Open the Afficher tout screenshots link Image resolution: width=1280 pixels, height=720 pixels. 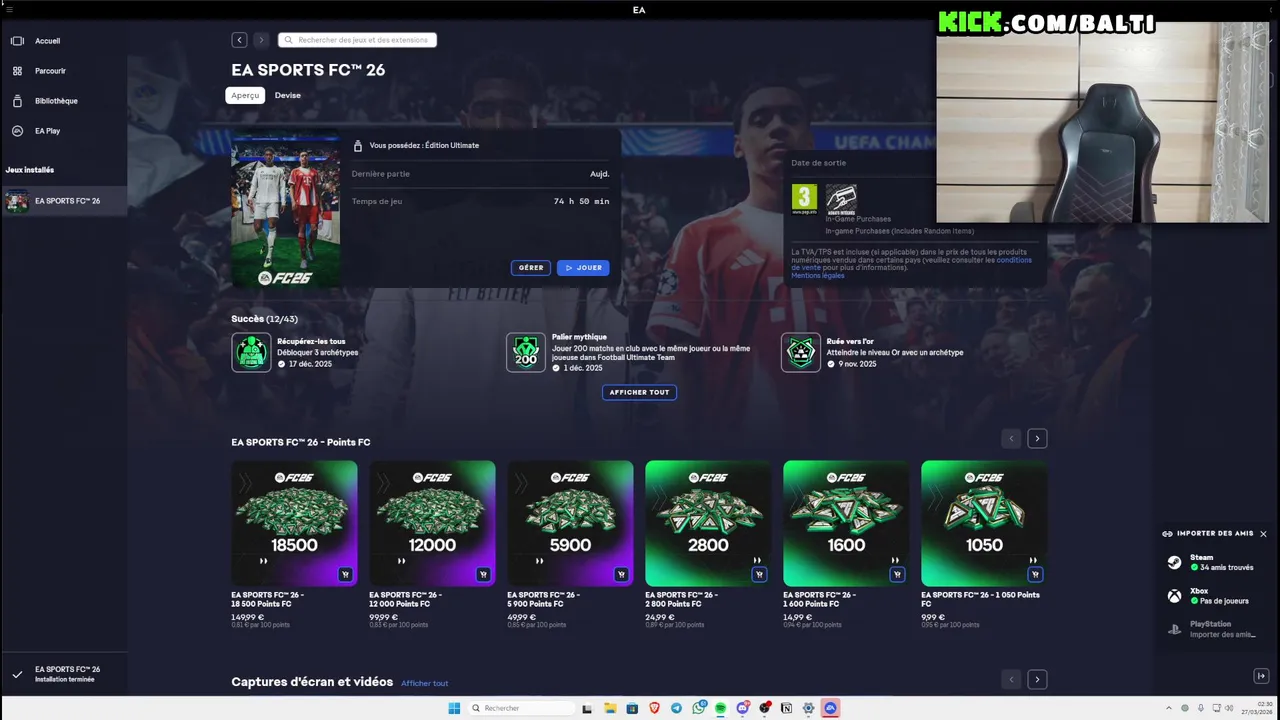point(424,683)
